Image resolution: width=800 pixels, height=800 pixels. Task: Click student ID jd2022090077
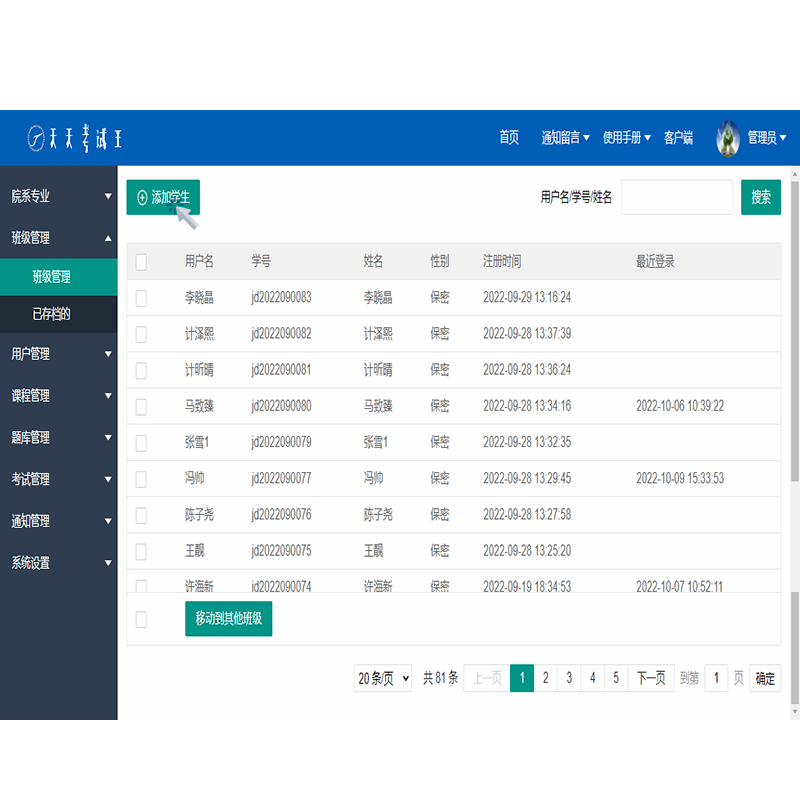[x=281, y=479]
